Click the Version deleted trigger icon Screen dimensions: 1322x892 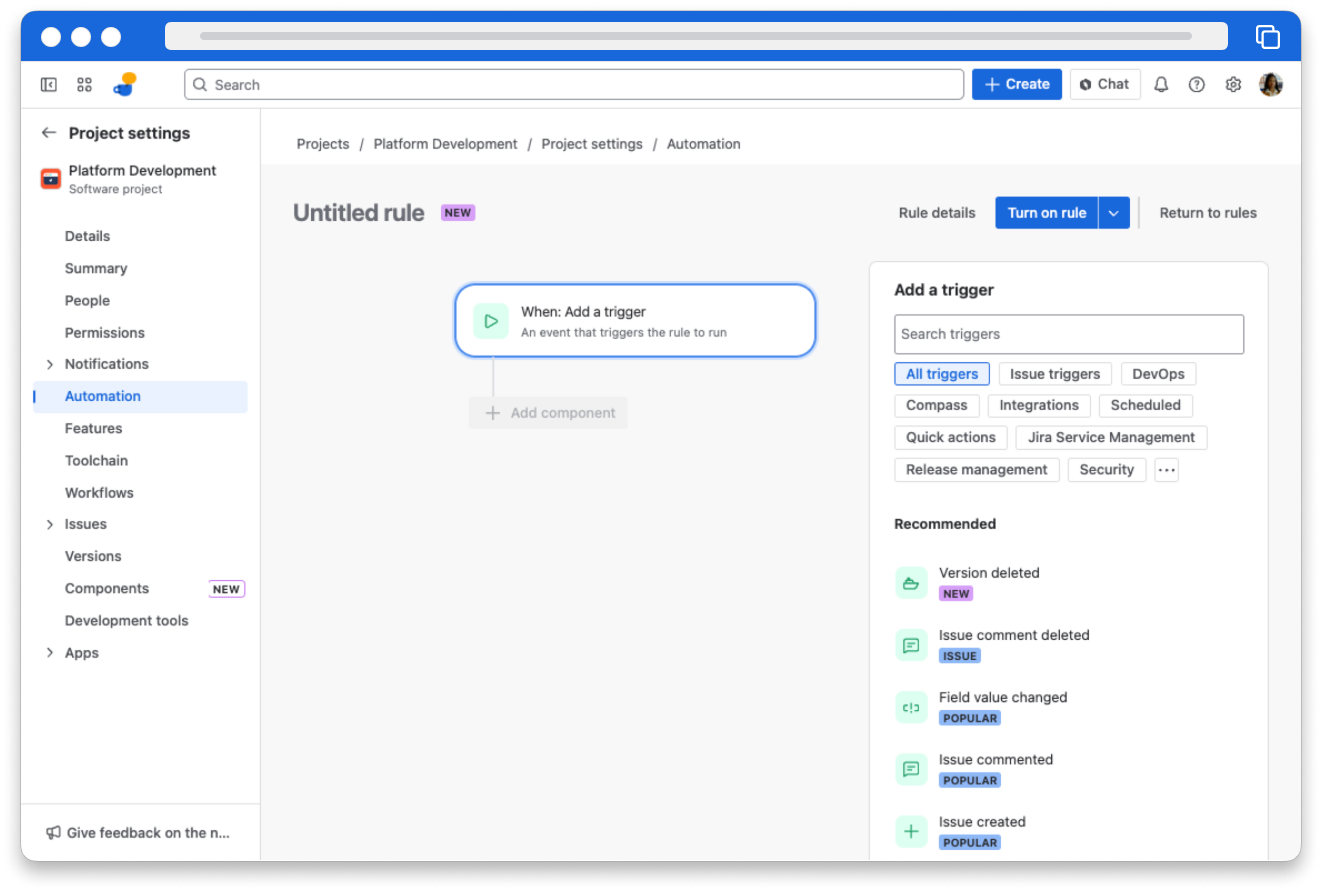tap(911, 583)
